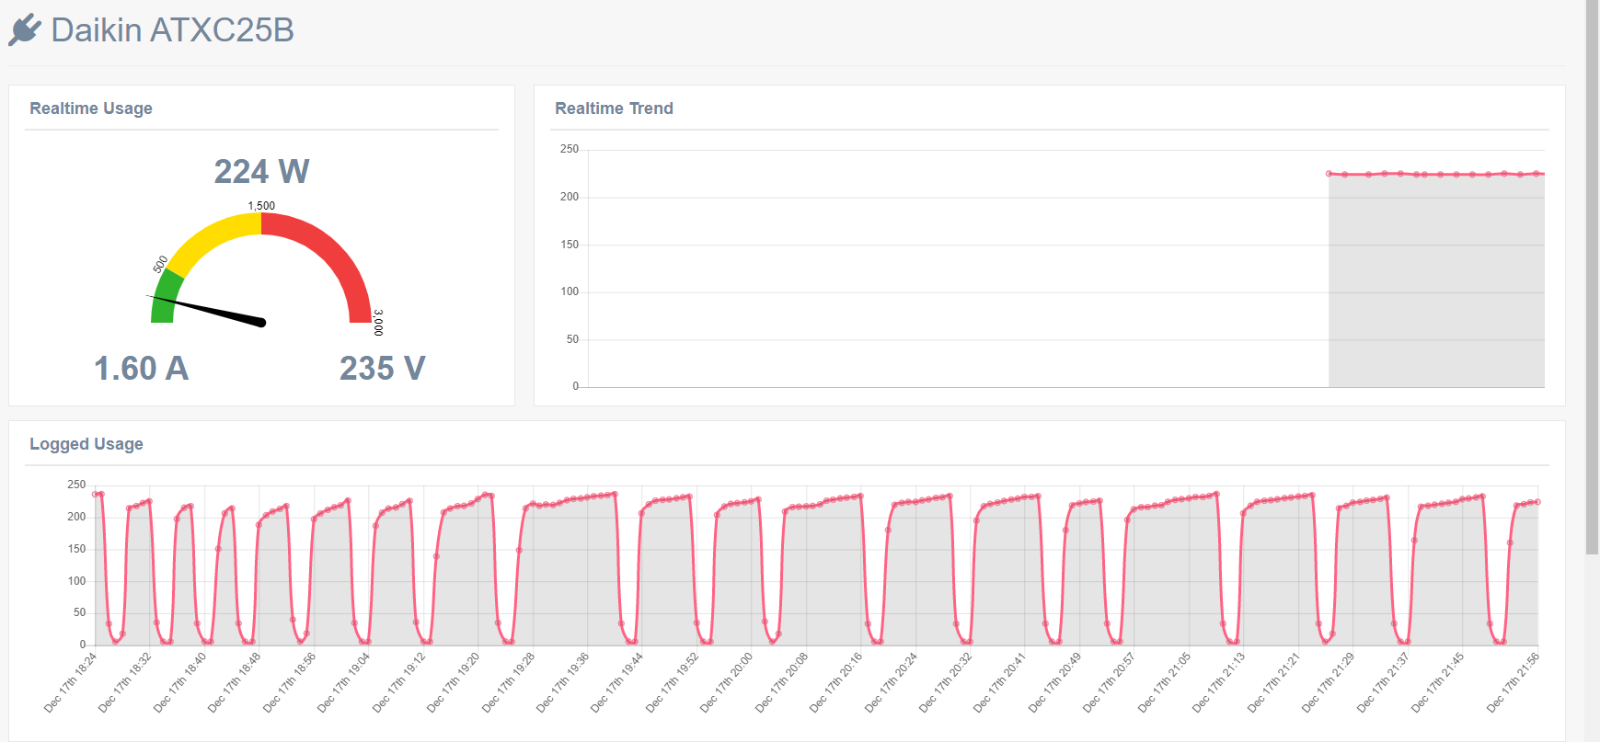
Task: Click the 100 axis label in Realtime Trend
Action: (569, 292)
